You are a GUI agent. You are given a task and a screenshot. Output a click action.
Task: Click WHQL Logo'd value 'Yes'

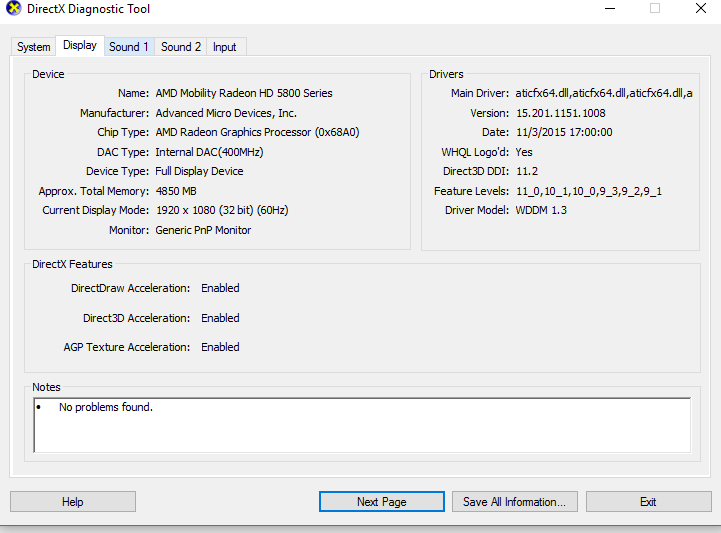[x=524, y=152]
